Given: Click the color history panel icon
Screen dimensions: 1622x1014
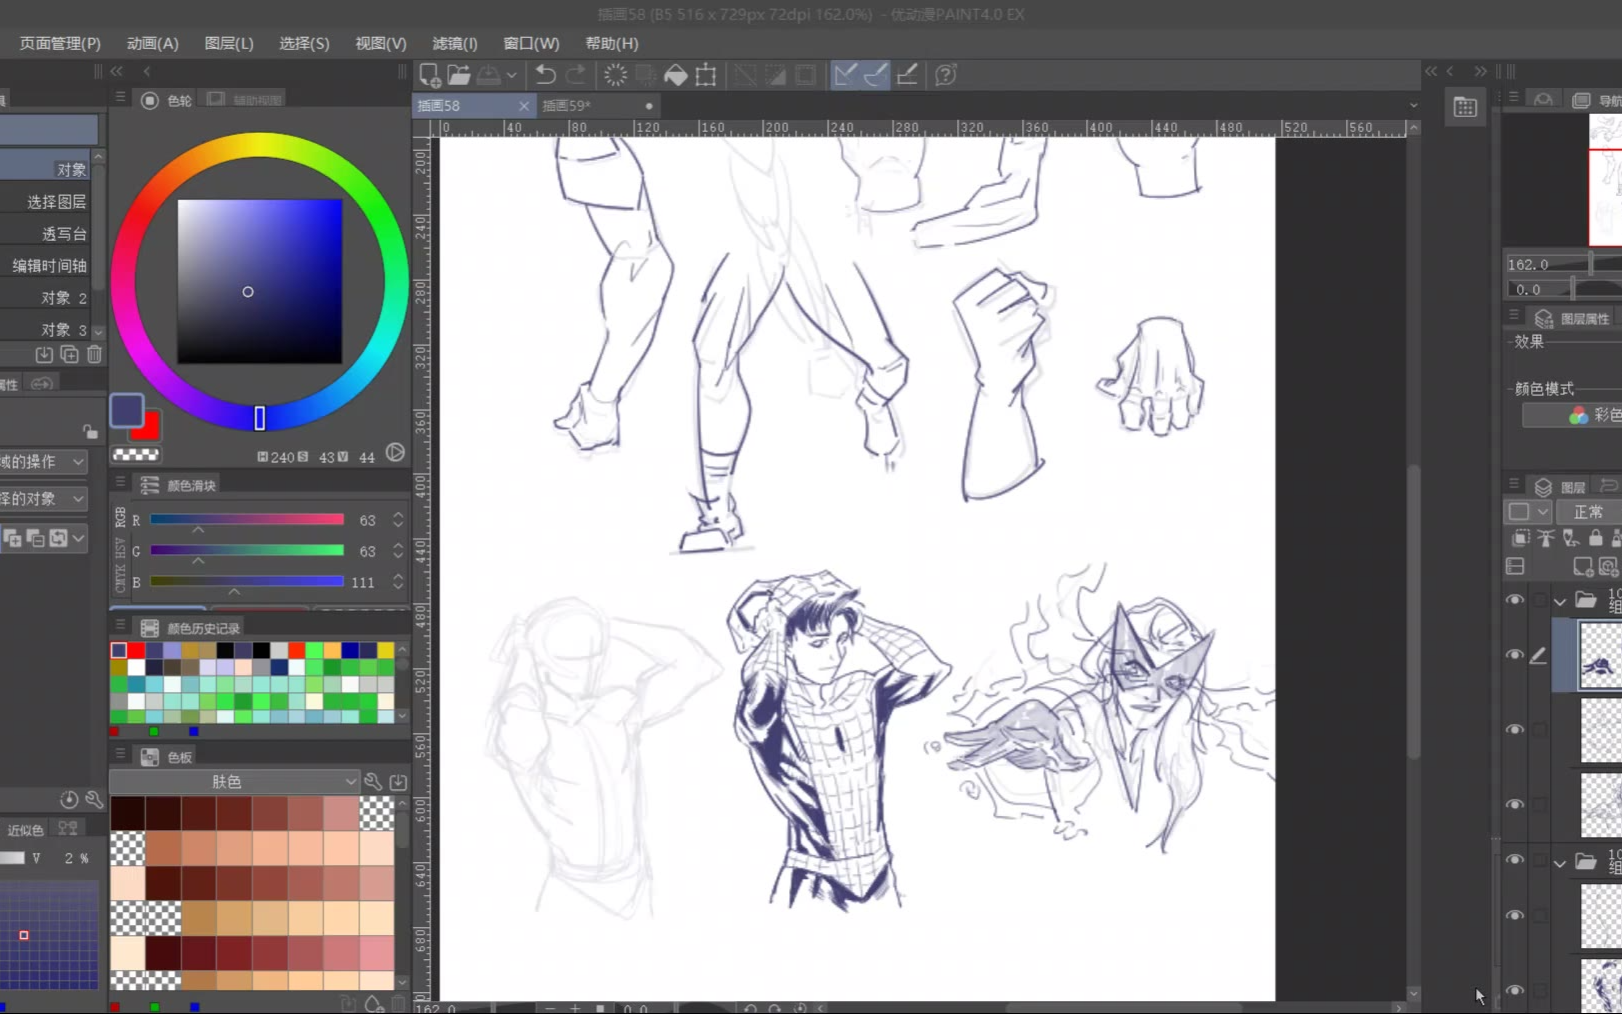Looking at the screenshot, I should tap(150, 628).
